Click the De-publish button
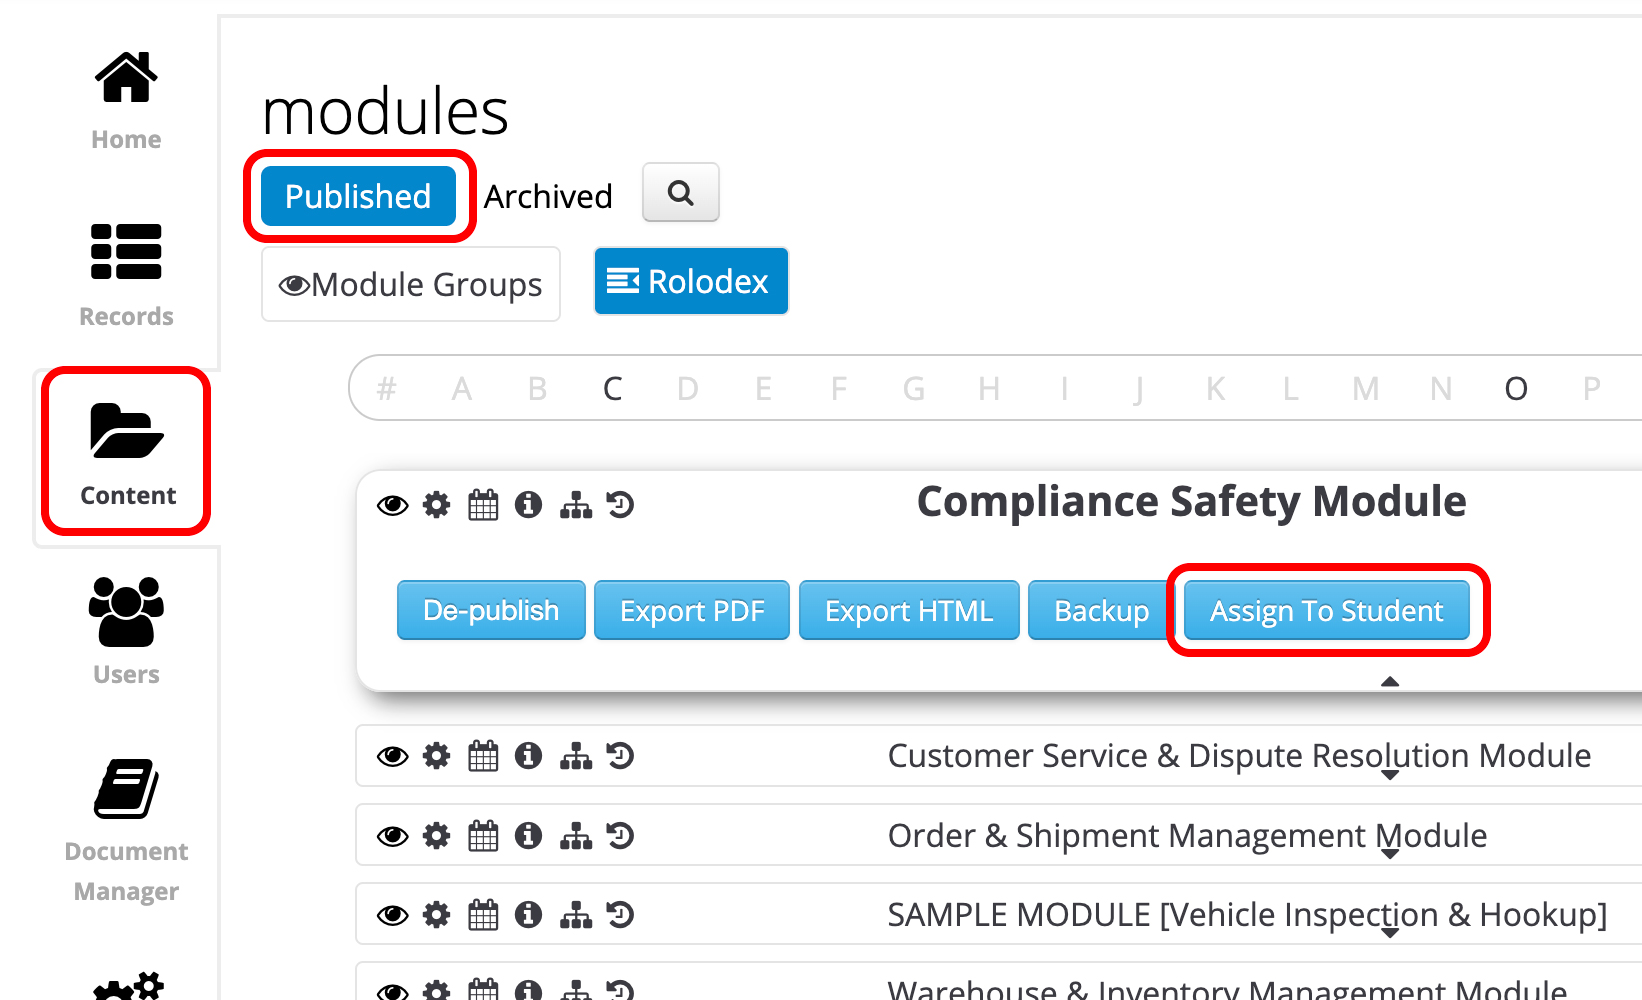This screenshot has width=1642, height=1000. pyautogui.click(x=491, y=610)
